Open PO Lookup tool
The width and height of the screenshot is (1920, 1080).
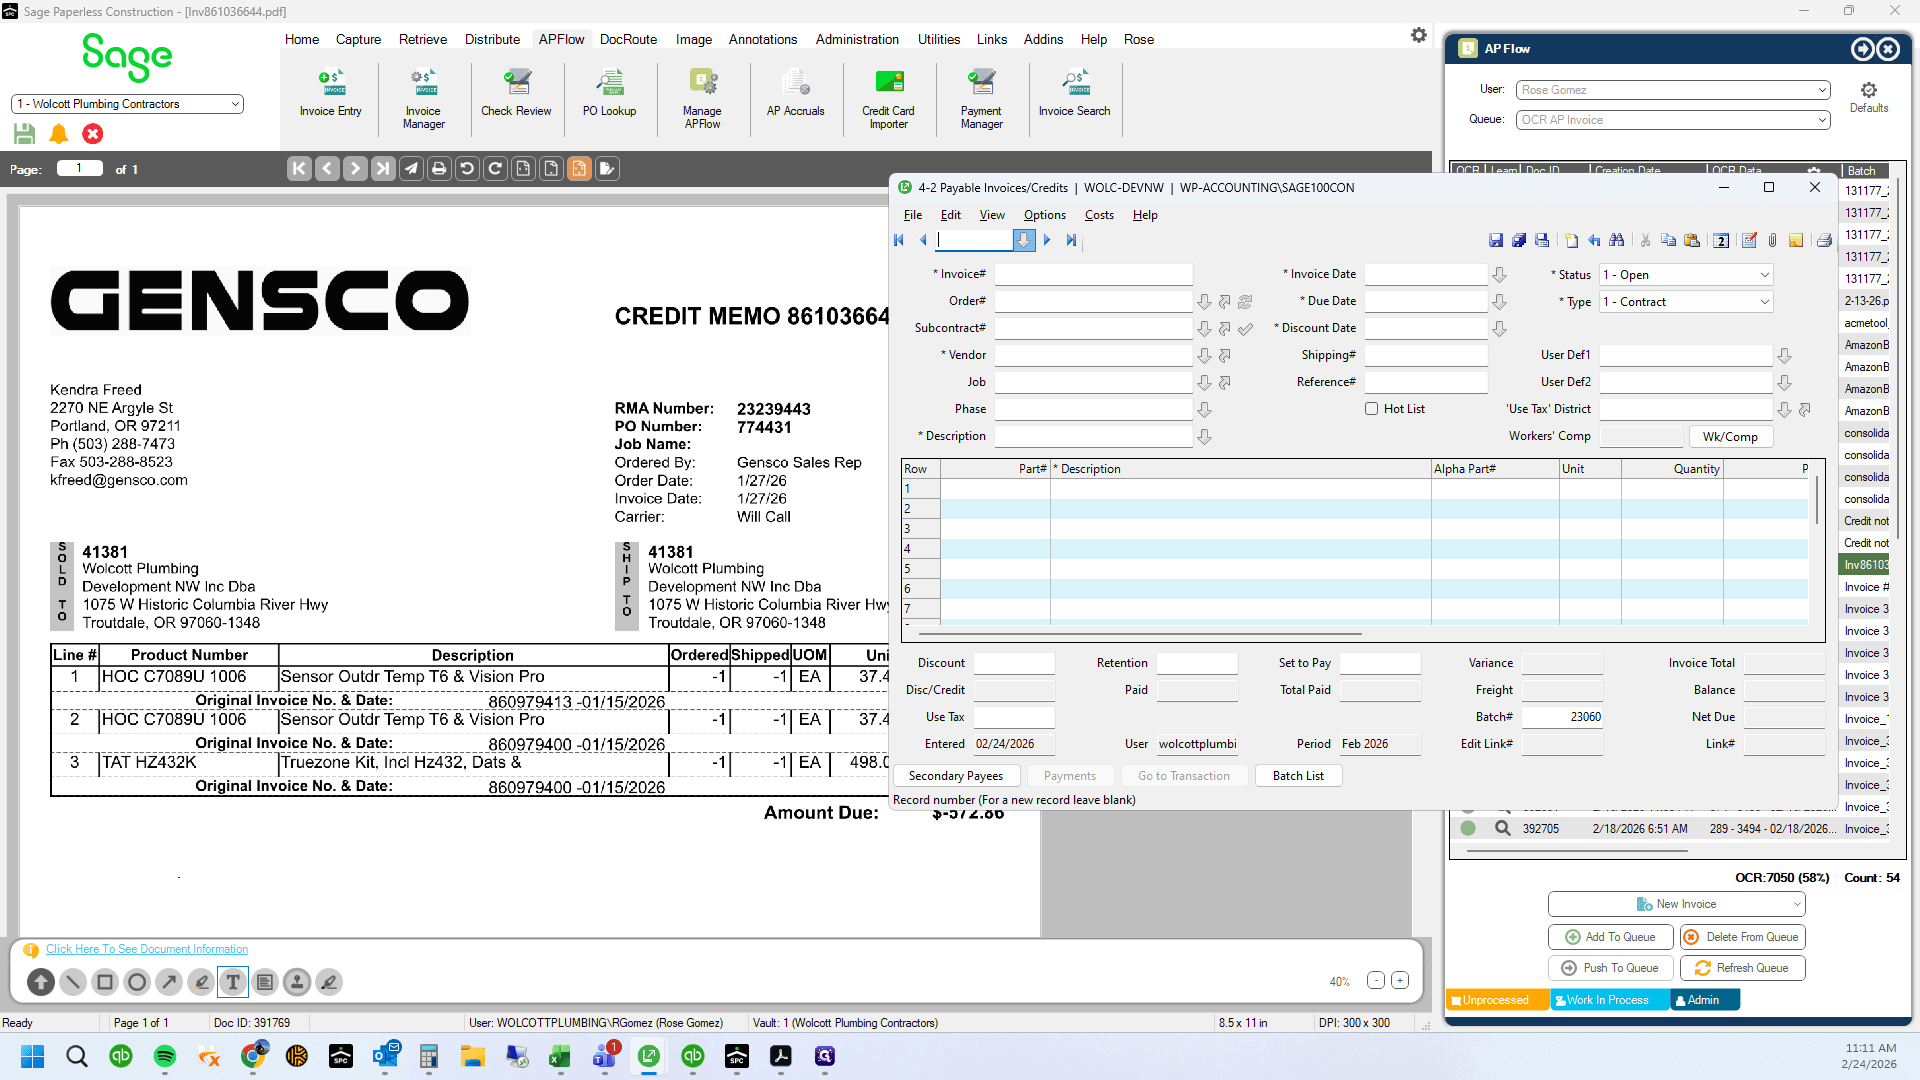pos(609,94)
